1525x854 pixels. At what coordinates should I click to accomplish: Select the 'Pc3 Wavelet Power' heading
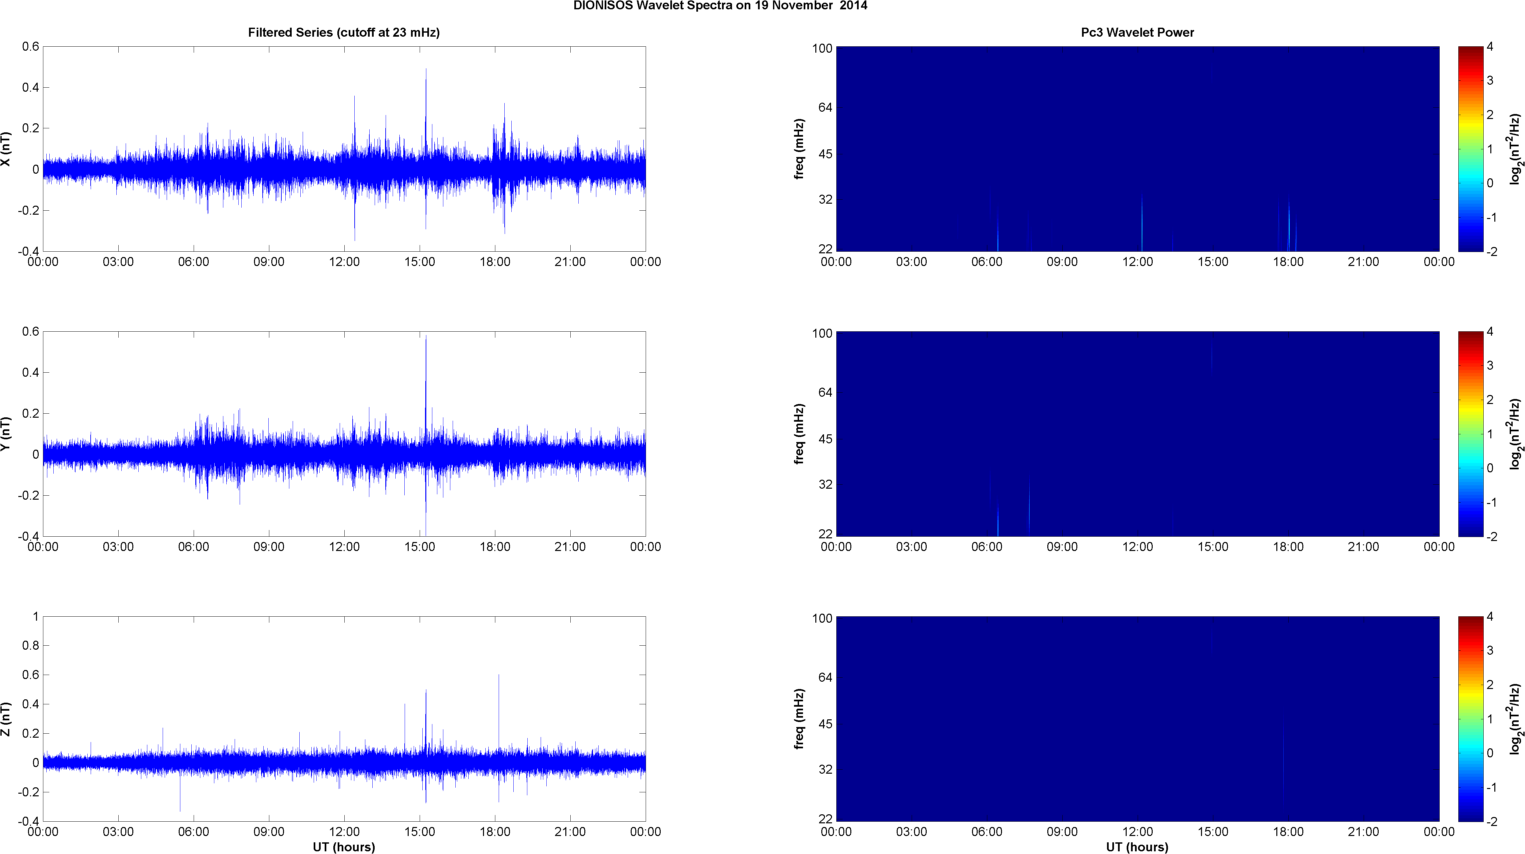[x=1137, y=32]
